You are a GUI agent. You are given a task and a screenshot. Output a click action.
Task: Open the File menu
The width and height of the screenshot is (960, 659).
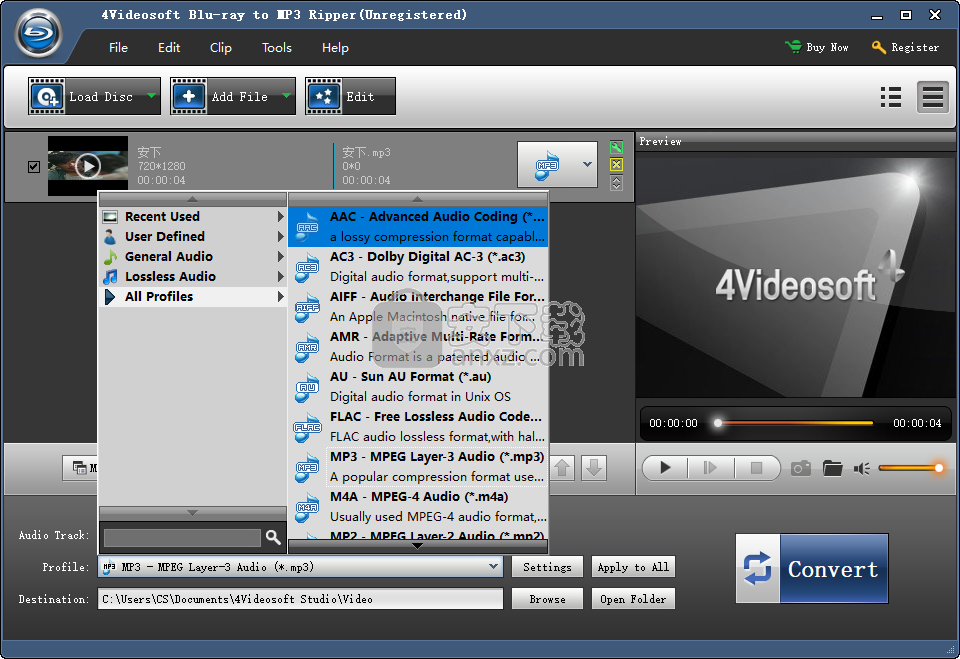coord(118,48)
